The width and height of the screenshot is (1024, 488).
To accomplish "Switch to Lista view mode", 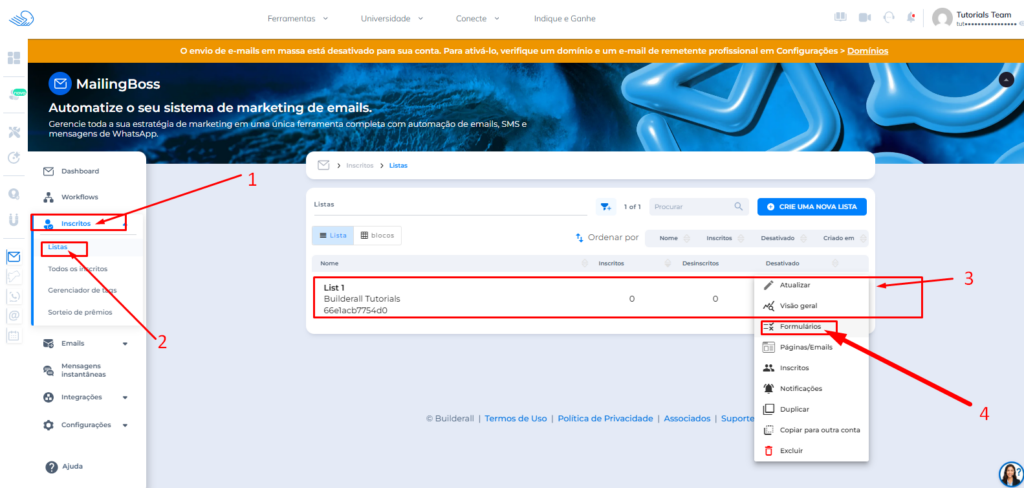I will [x=332, y=235].
